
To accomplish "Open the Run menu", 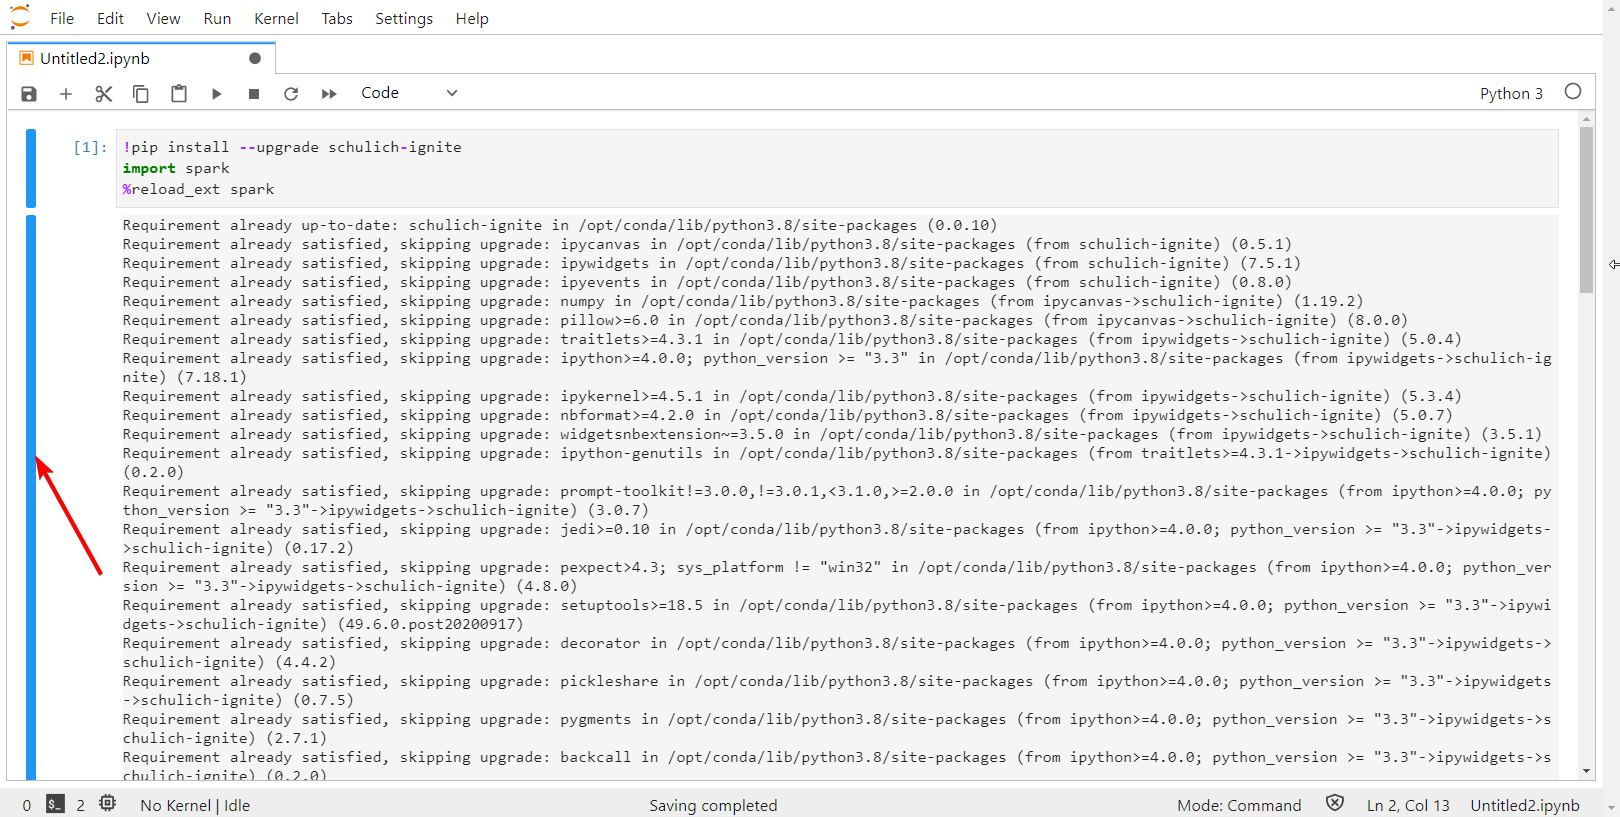I will (217, 18).
